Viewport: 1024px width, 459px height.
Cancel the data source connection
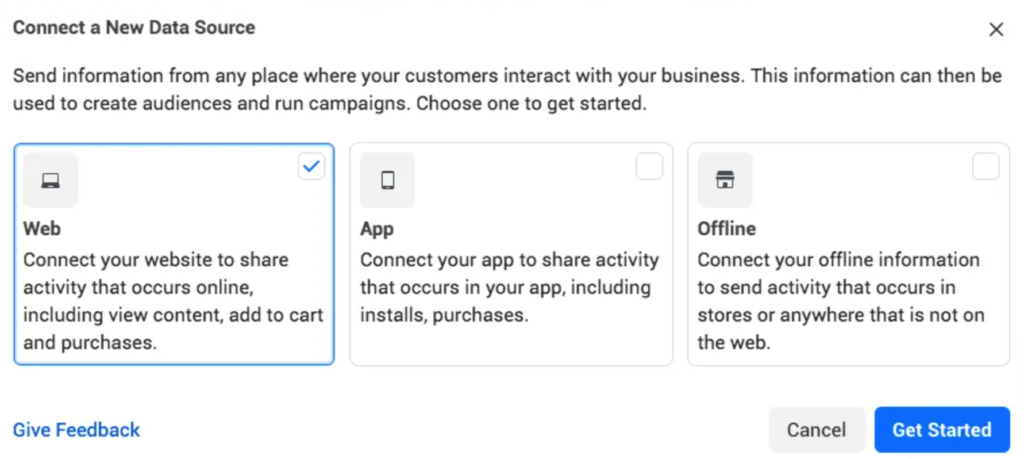coord(816,430)
